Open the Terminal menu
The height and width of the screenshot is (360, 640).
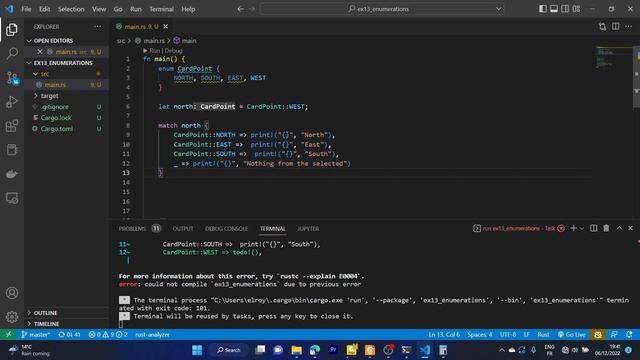161,9
